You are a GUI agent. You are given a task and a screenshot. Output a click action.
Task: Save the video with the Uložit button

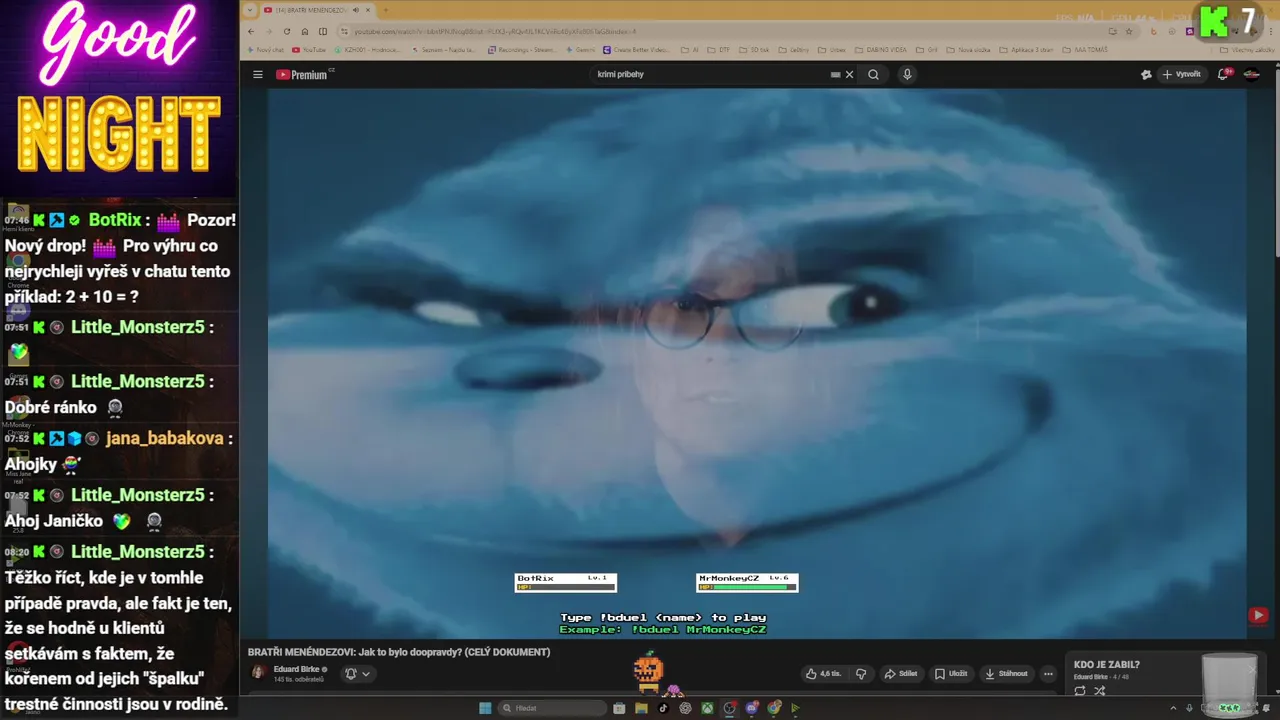point(951,674)
